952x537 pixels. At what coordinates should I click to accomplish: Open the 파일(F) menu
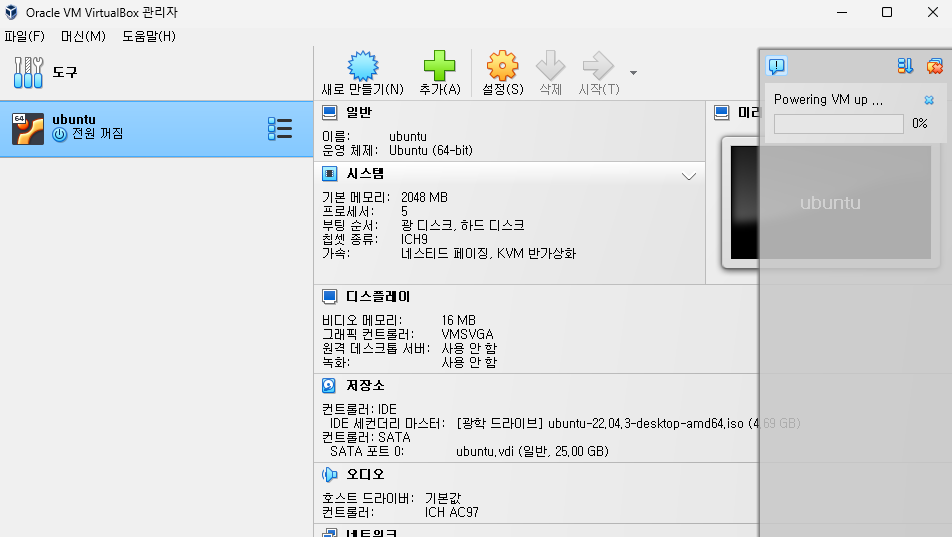(x=24, y=36)
